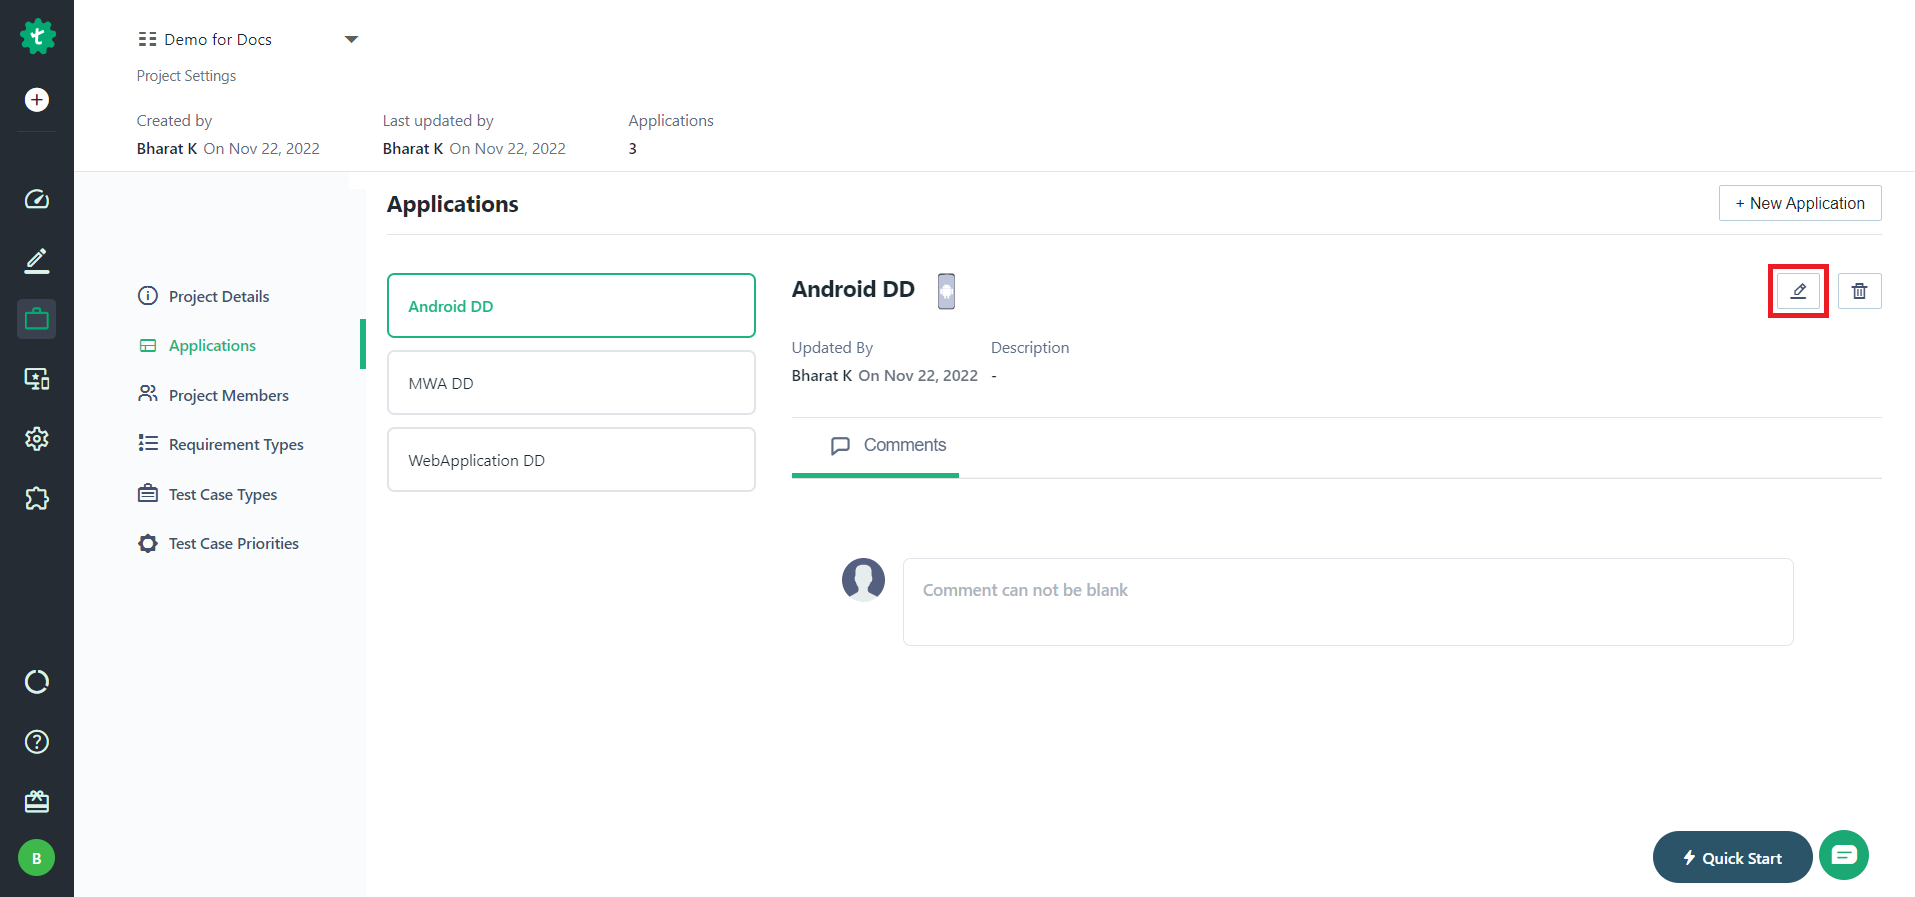The height and width of the screenshot is (897, 1915).
Task: Open the pencil develop icon in sidebar
Action: pyautogui.click(x=37, y=260)
